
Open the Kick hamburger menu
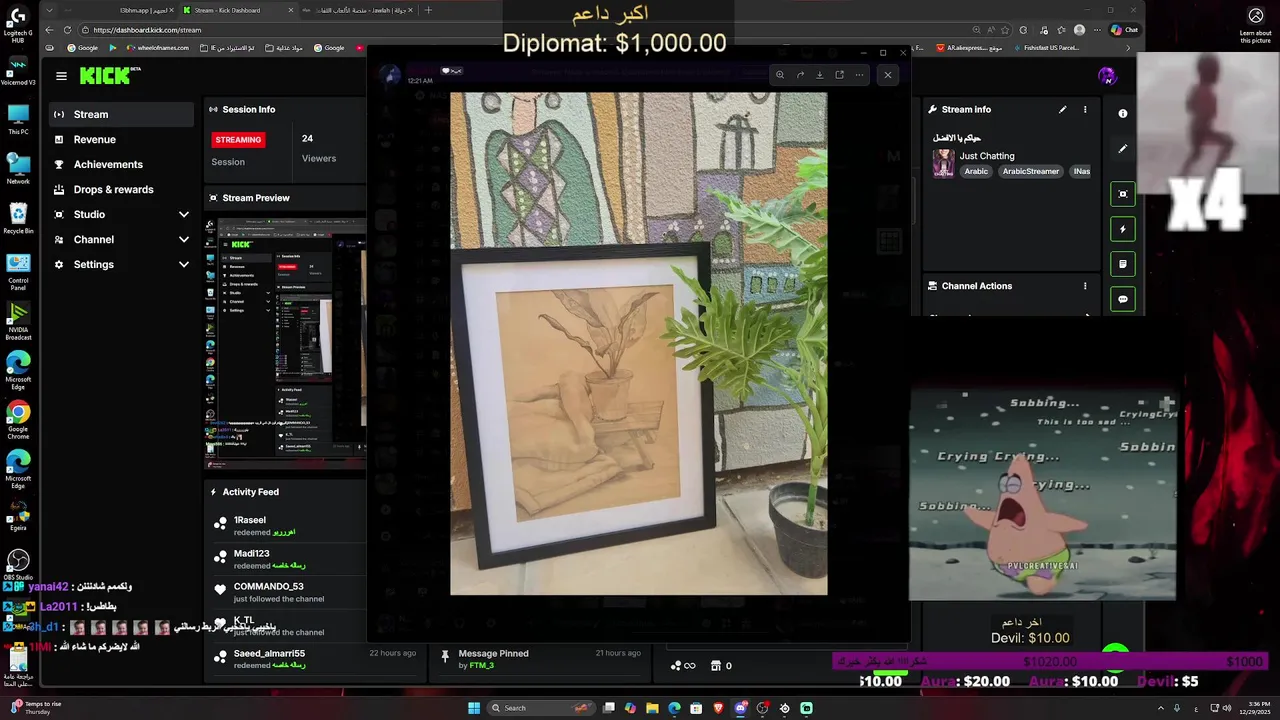coord(61,76)
